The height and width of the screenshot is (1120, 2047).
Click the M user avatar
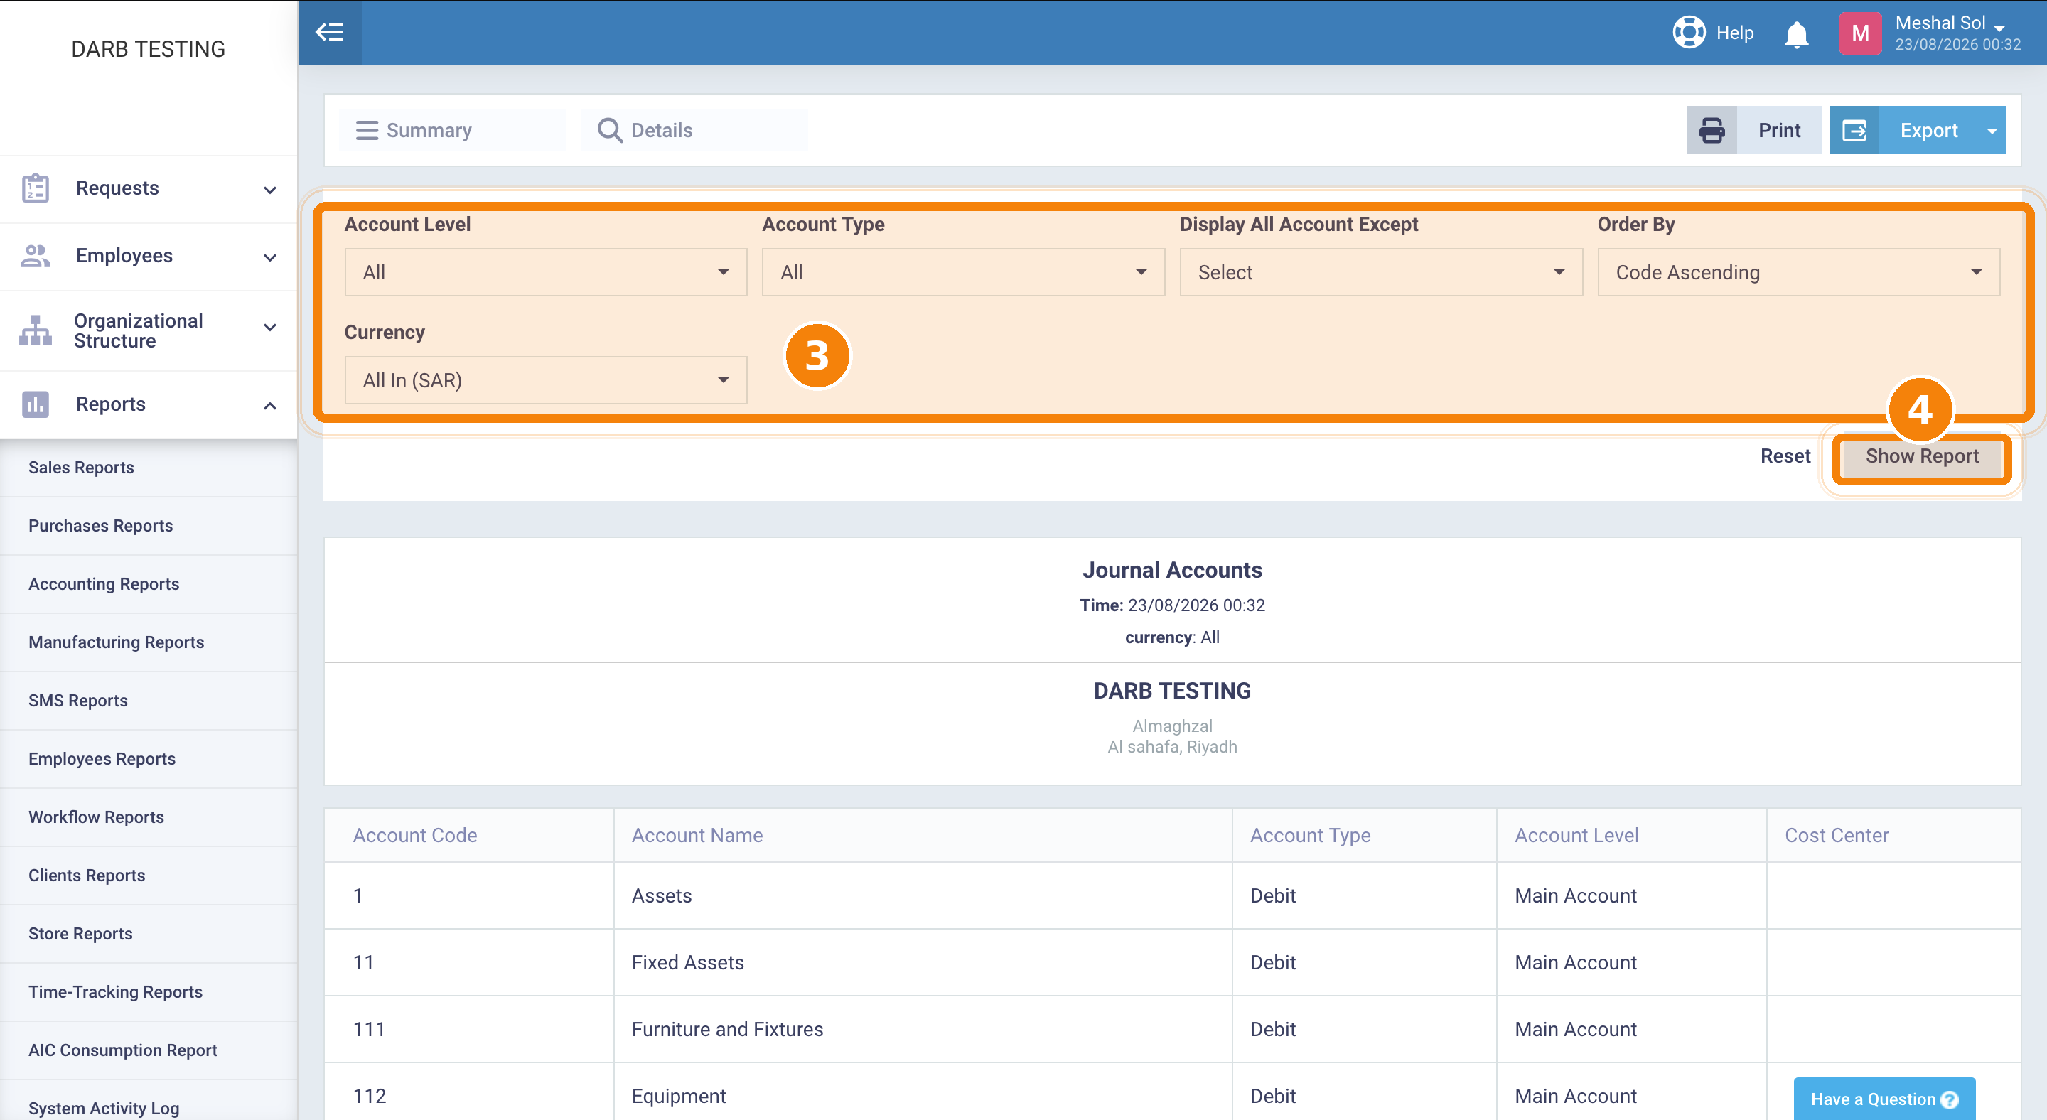1860,33
